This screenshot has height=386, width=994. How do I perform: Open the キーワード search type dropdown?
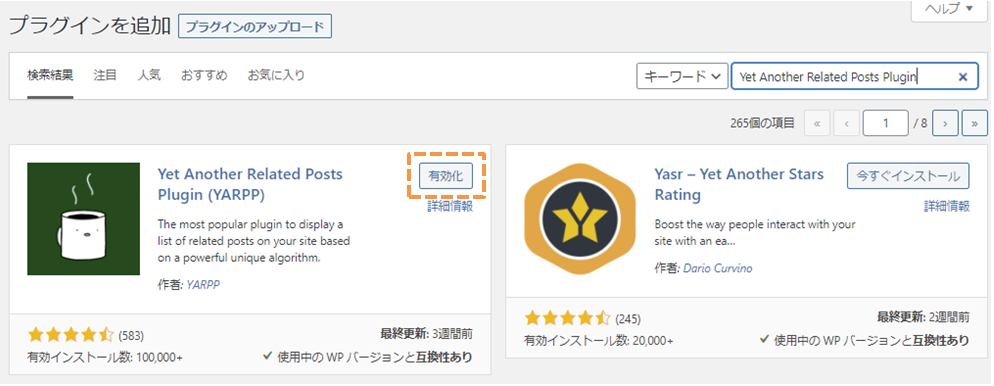click(681, 76)
